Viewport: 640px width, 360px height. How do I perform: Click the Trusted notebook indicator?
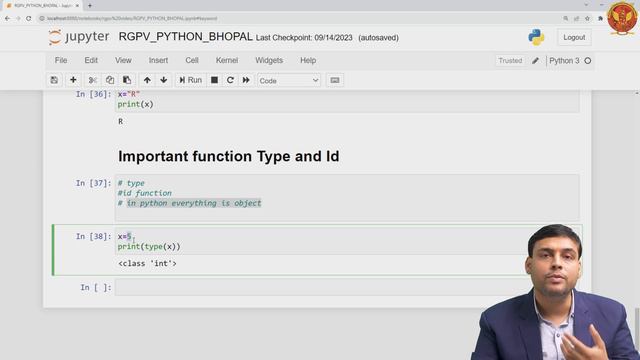click(x=510, y=60)
